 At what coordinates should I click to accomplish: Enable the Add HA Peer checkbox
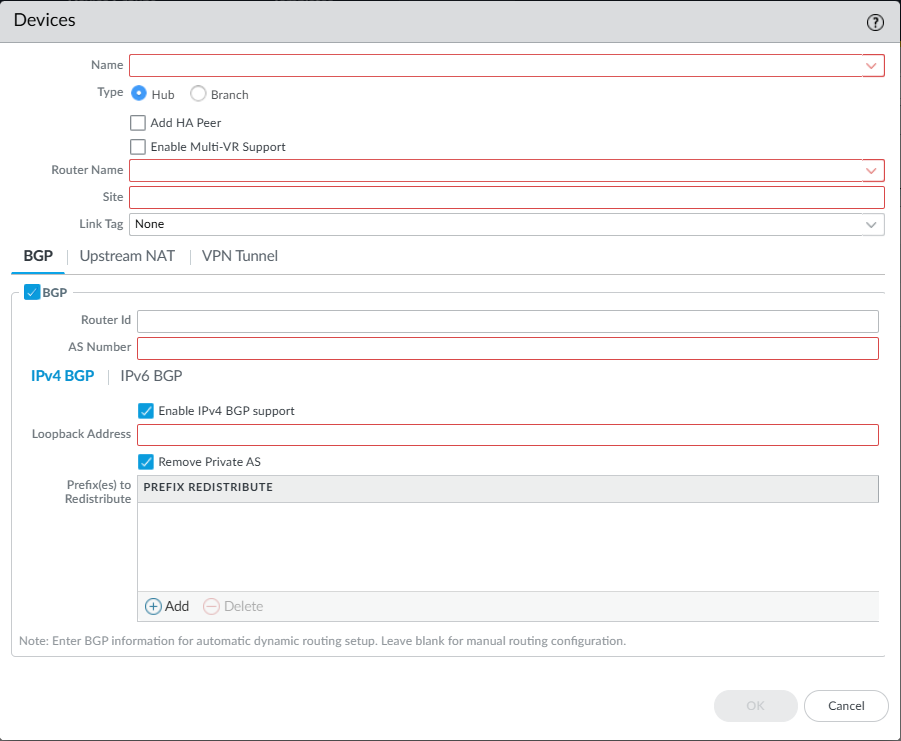138,123
